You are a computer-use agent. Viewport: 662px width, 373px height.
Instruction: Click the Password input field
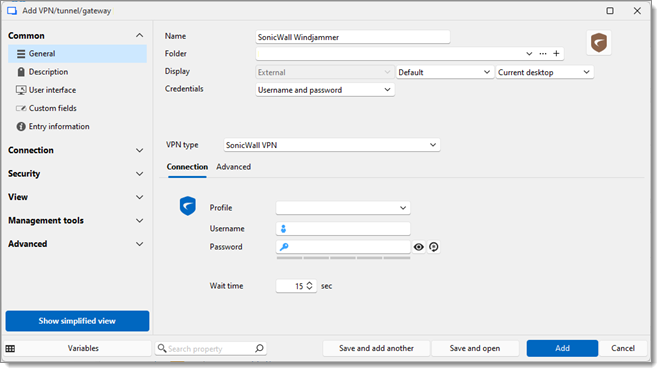point(343,247)
